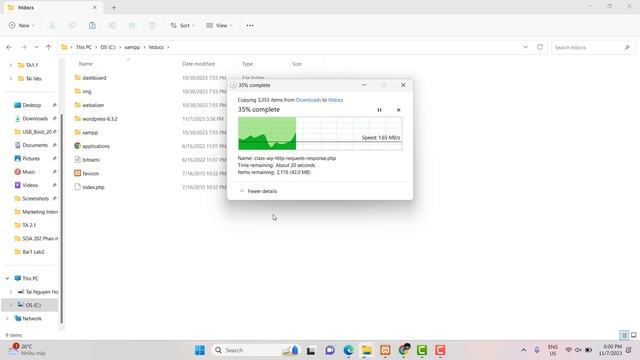
Task: Click the Delete trash icon
Action: pos(152,25)
